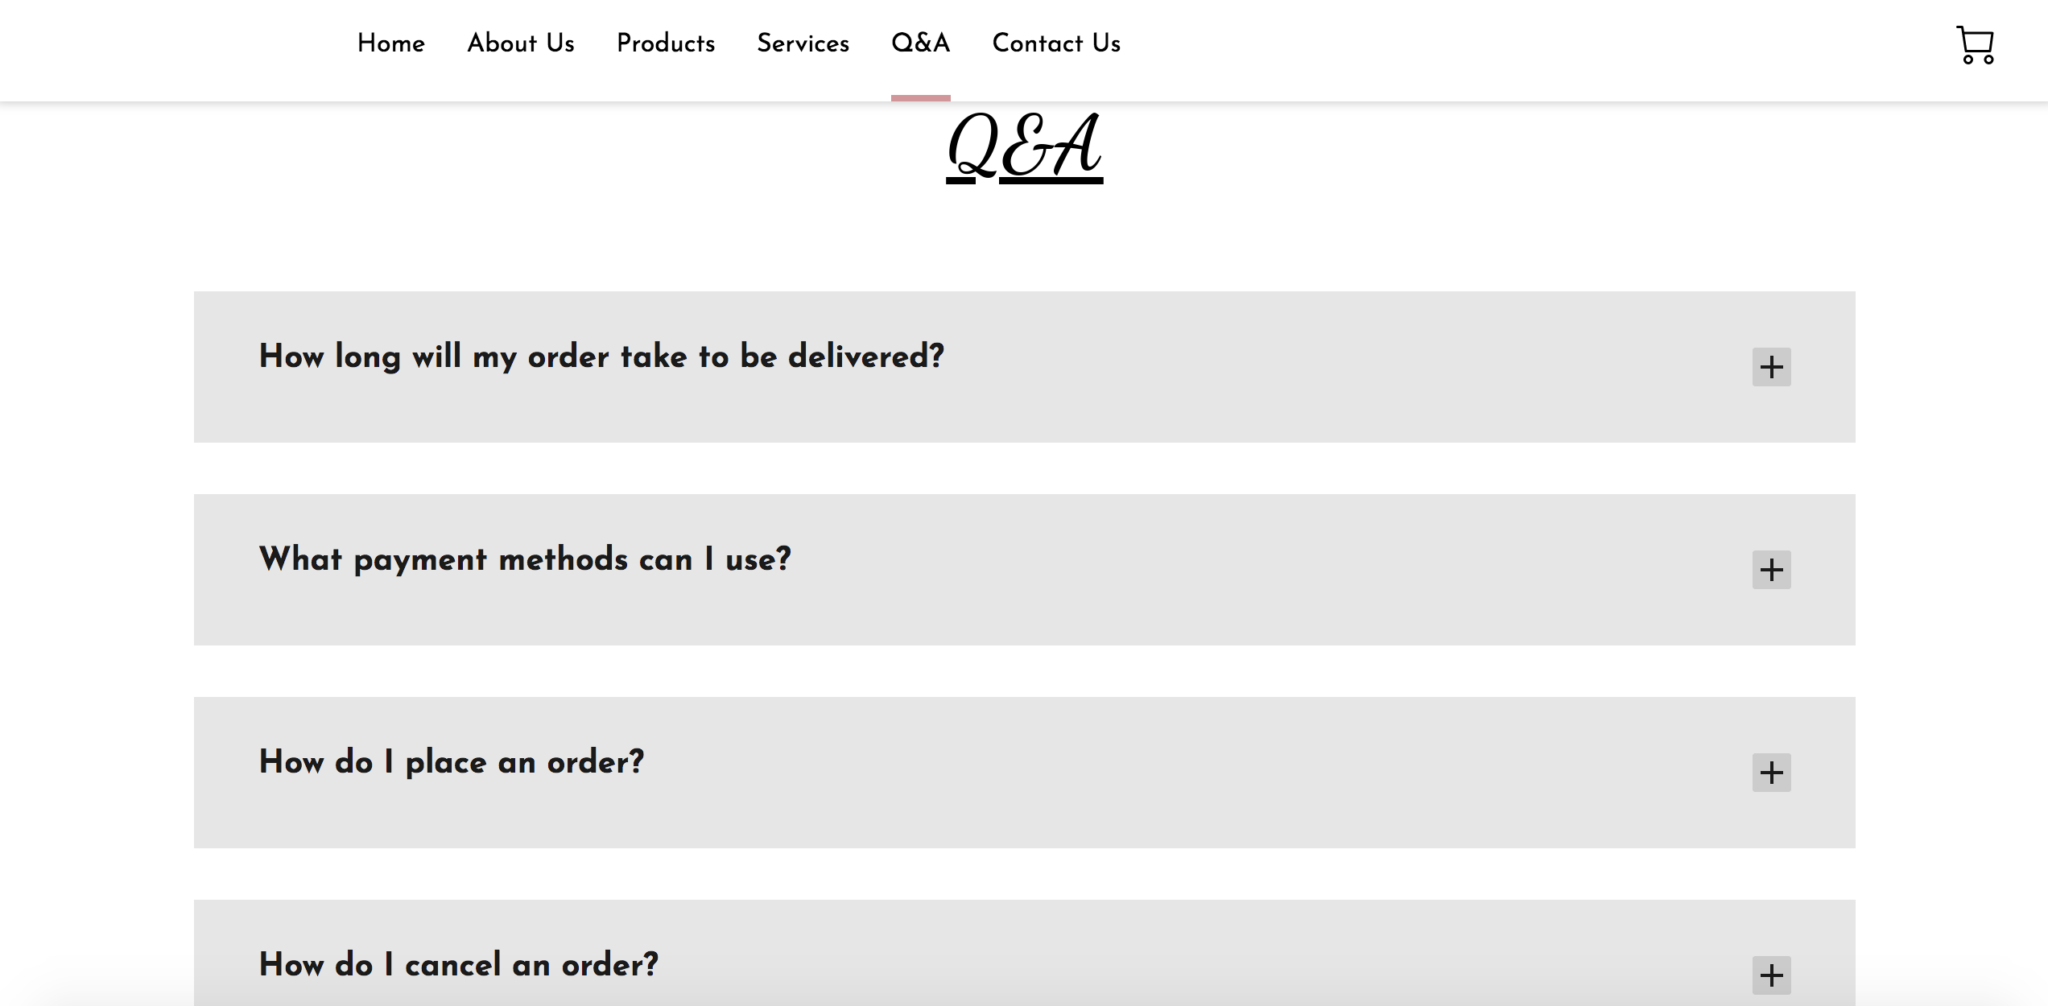
Task: Click the gray bar of the delivery question
Action: click(x=1024, y=367)
